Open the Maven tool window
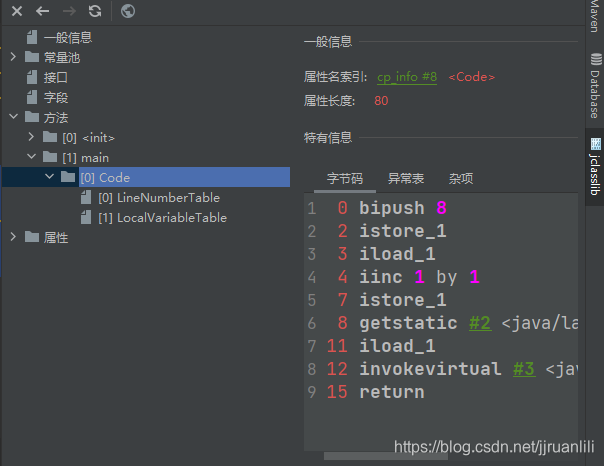 (x=595, y=17)
